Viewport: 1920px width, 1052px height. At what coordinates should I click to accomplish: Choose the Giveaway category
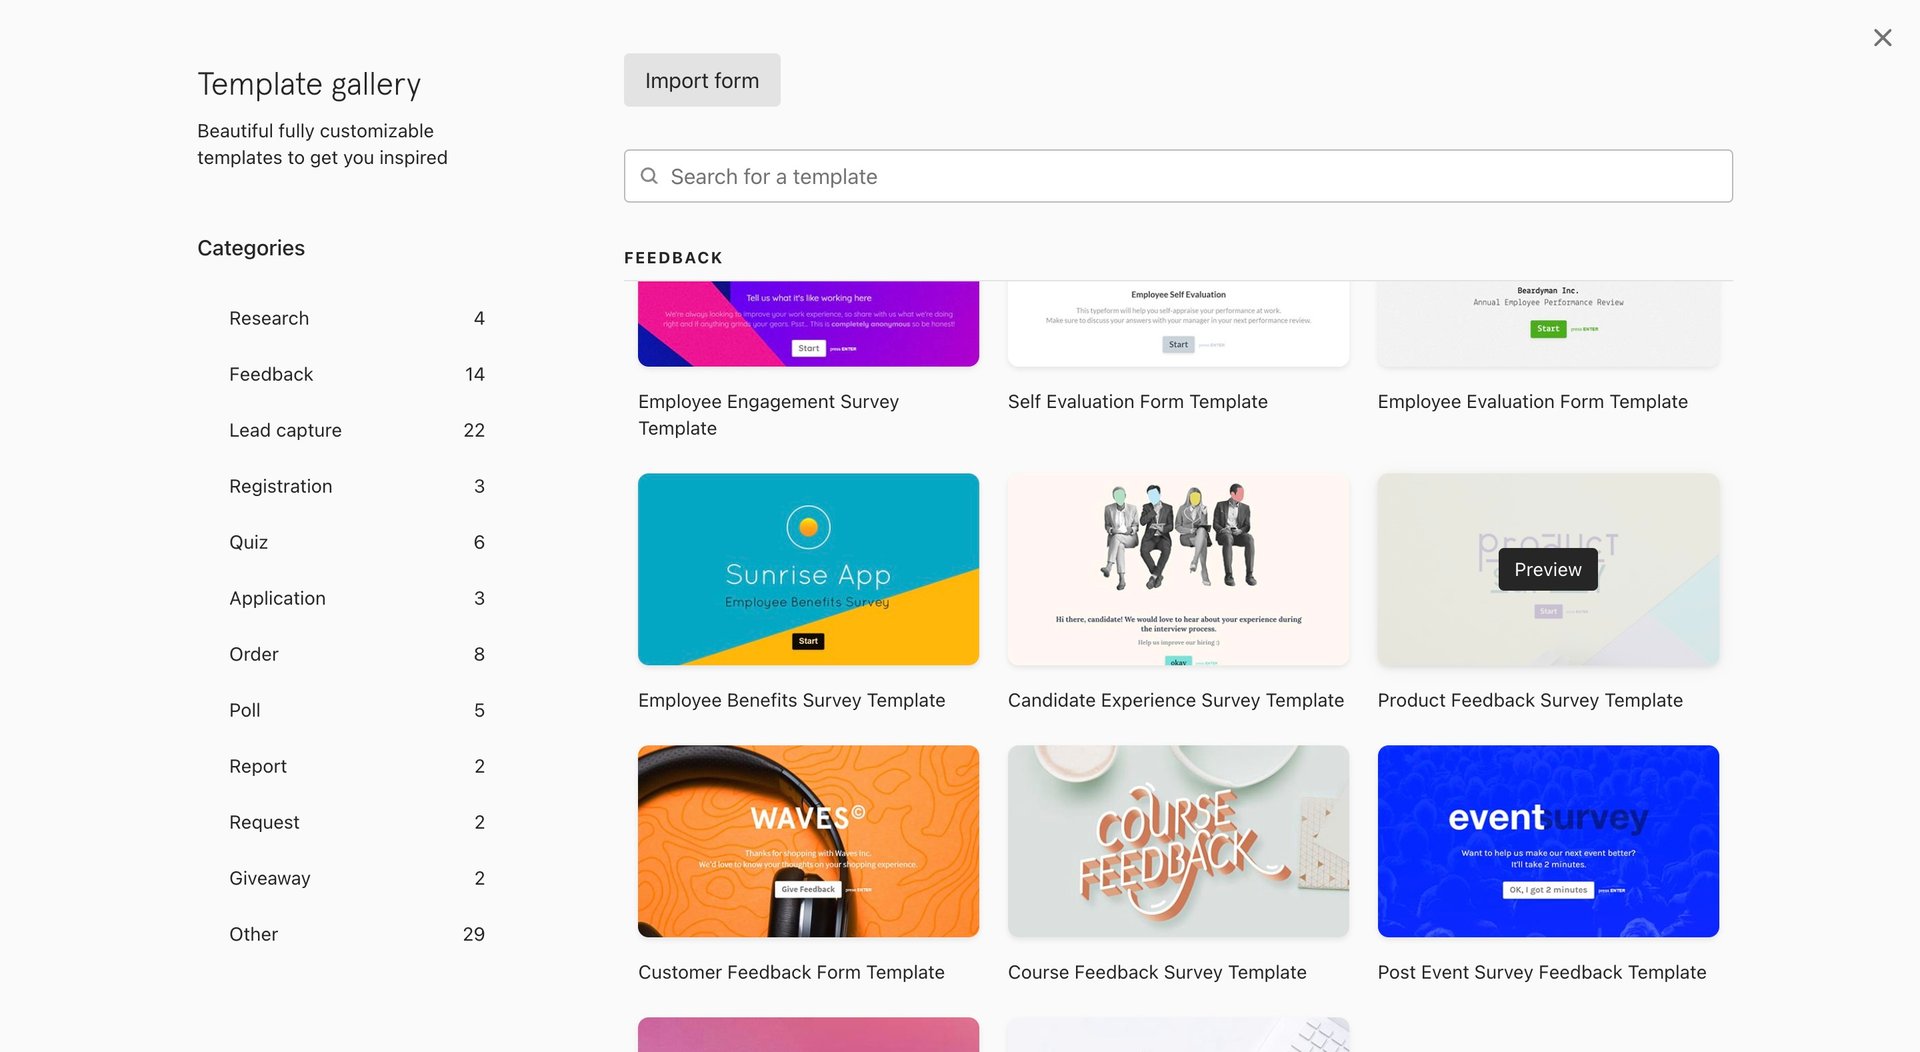[357, 878]
